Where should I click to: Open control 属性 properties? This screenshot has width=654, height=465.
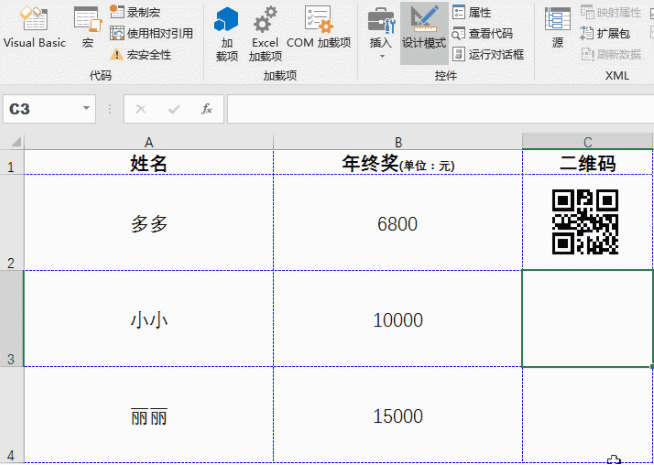pyautogui.click(x=472, y=12)
